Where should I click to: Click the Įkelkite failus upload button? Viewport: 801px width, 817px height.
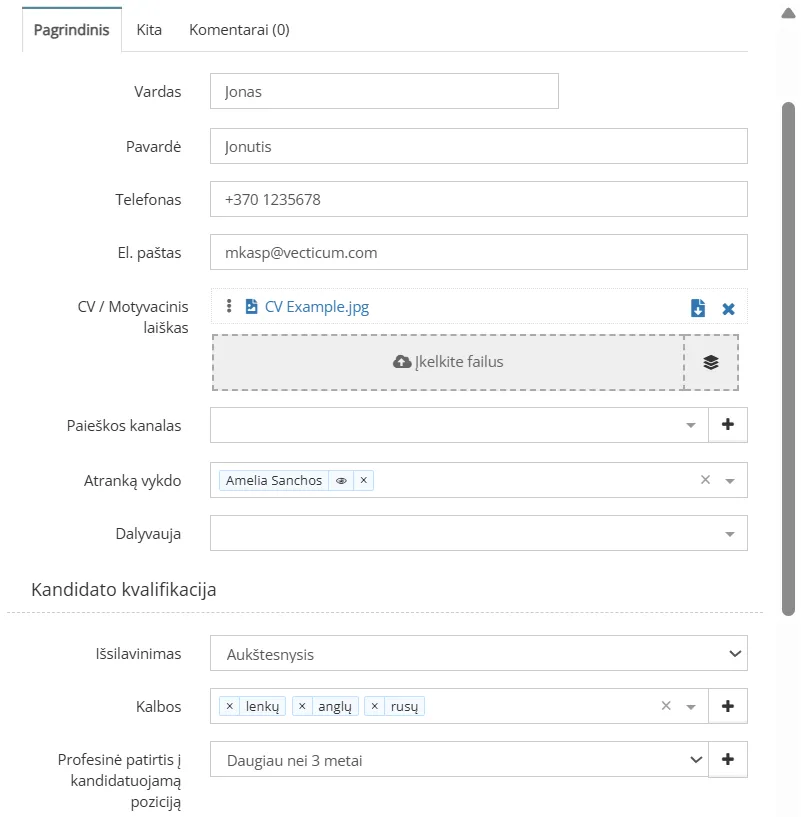[448, 362]
